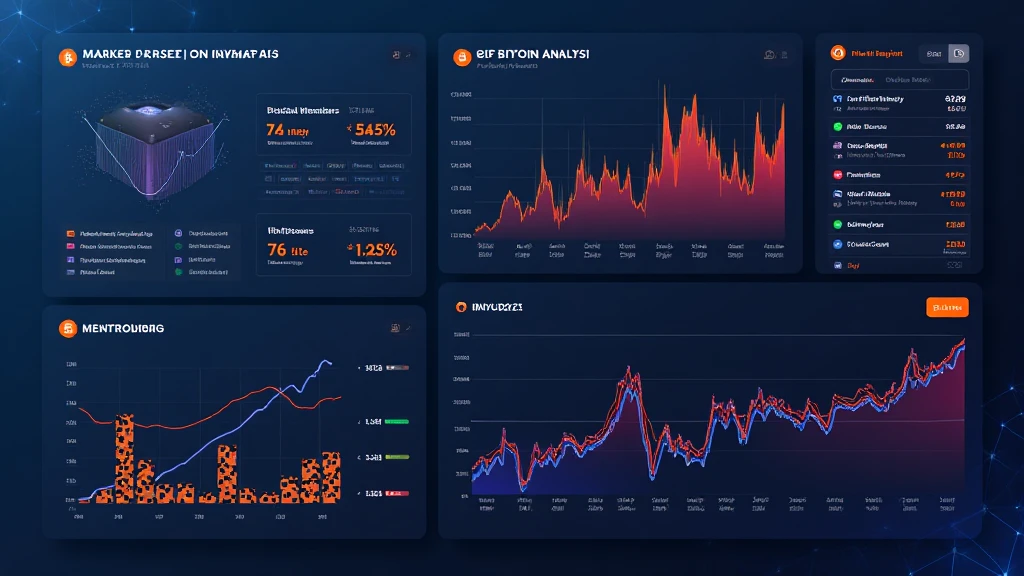Click the orange circle icon beside INVUDAZ3 title

click(462, 308)
